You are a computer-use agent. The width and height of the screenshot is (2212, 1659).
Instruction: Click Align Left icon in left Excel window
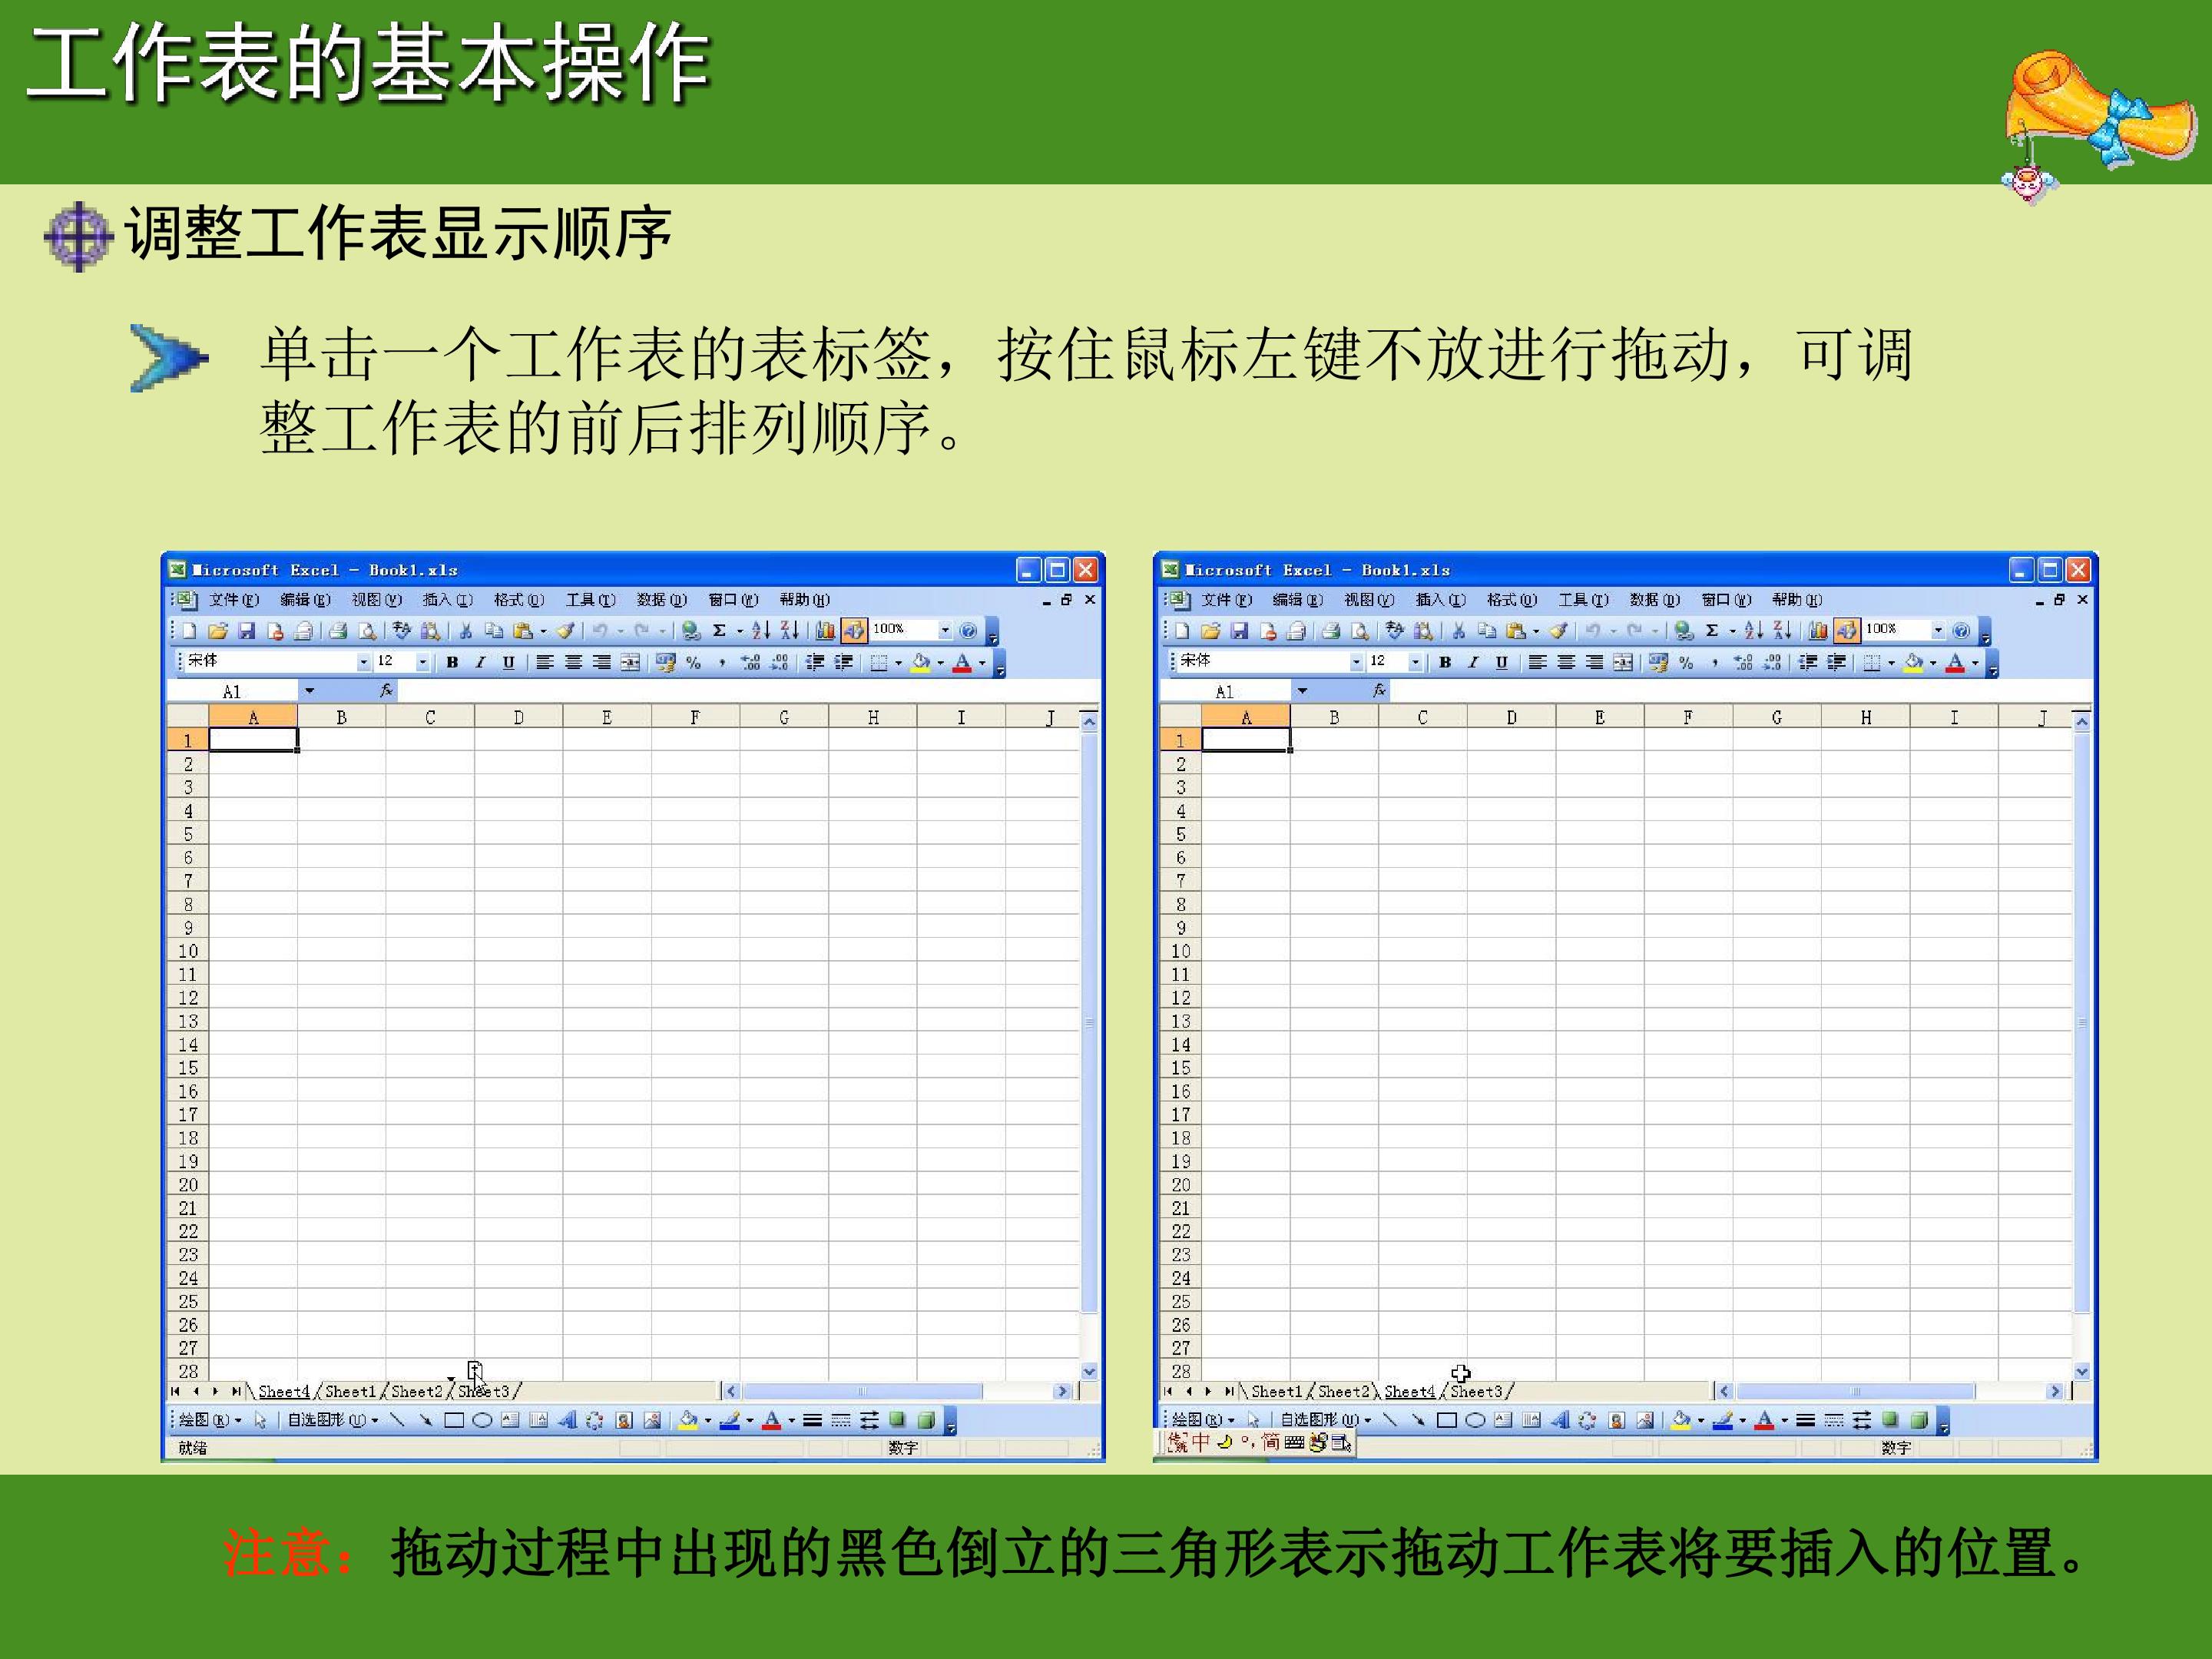pos(545,662)
